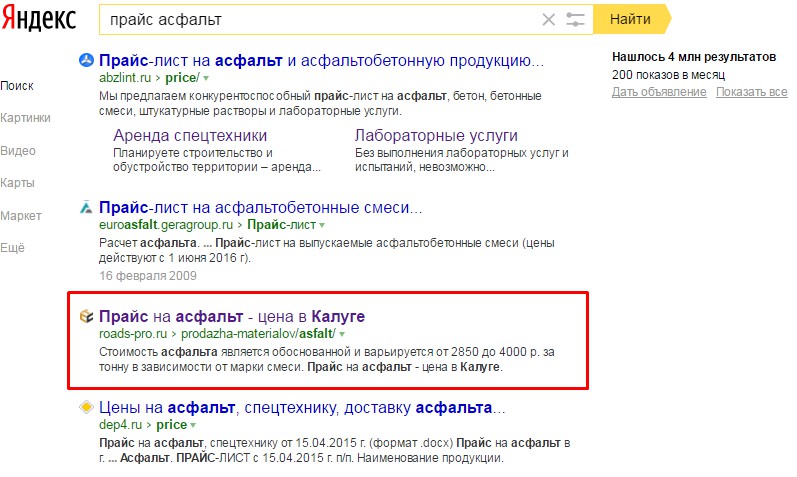
Task: Open the dropdown arrow after dep4.ru price
Action: coord(193,425)
